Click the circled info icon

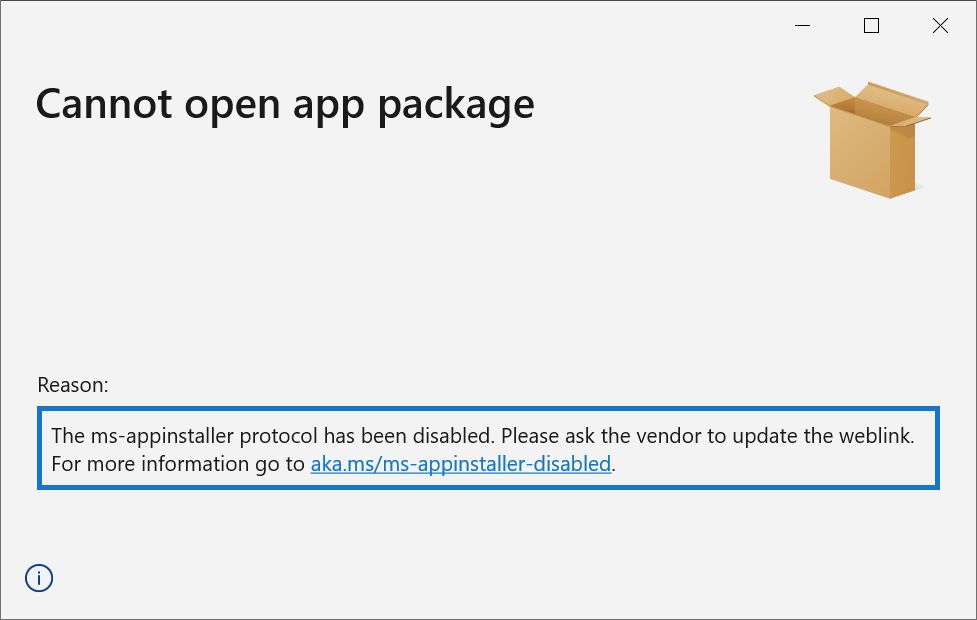click(x=39, y=578)
